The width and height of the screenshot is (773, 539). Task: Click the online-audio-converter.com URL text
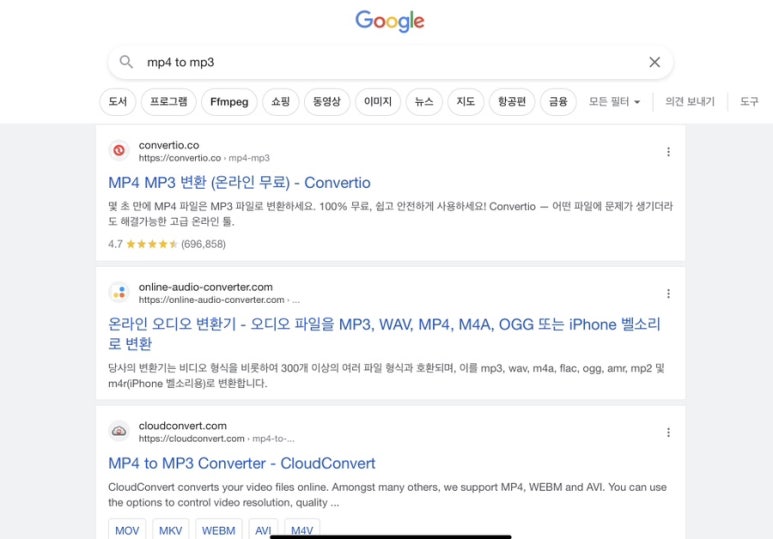pyautogui.click(x=219, y=300)
